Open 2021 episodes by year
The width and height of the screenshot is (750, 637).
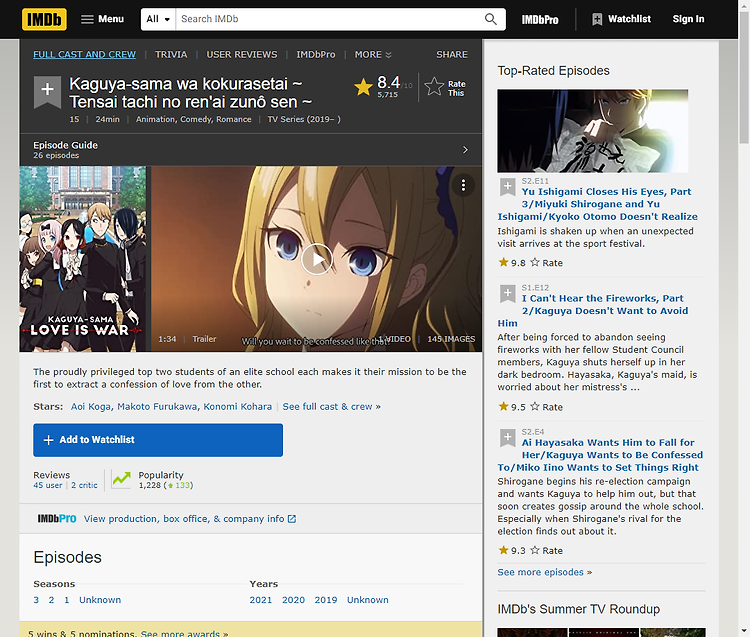click(261, 600)
